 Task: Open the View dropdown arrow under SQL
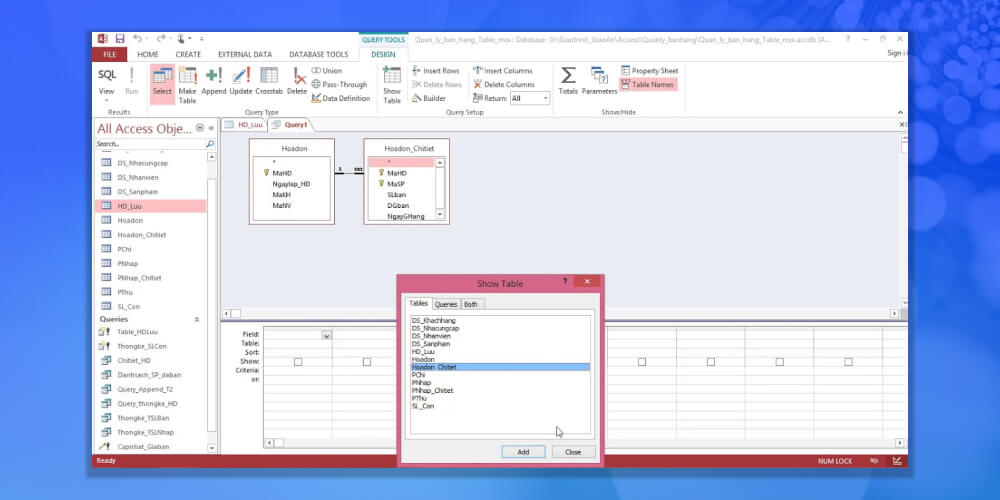pyautogui.click(x=107, y=100)
